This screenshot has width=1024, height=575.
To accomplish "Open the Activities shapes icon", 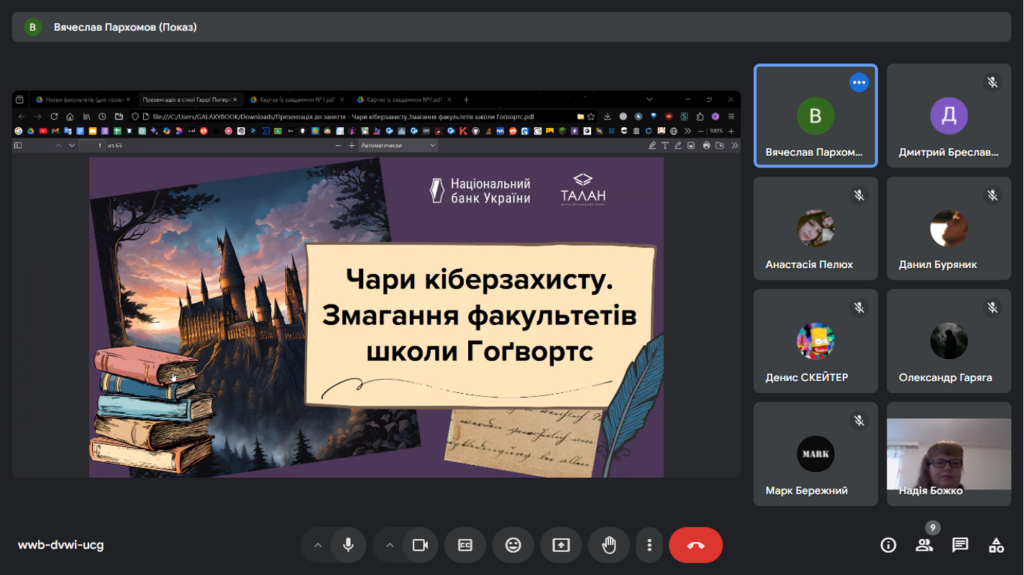I will pos(996,545).
